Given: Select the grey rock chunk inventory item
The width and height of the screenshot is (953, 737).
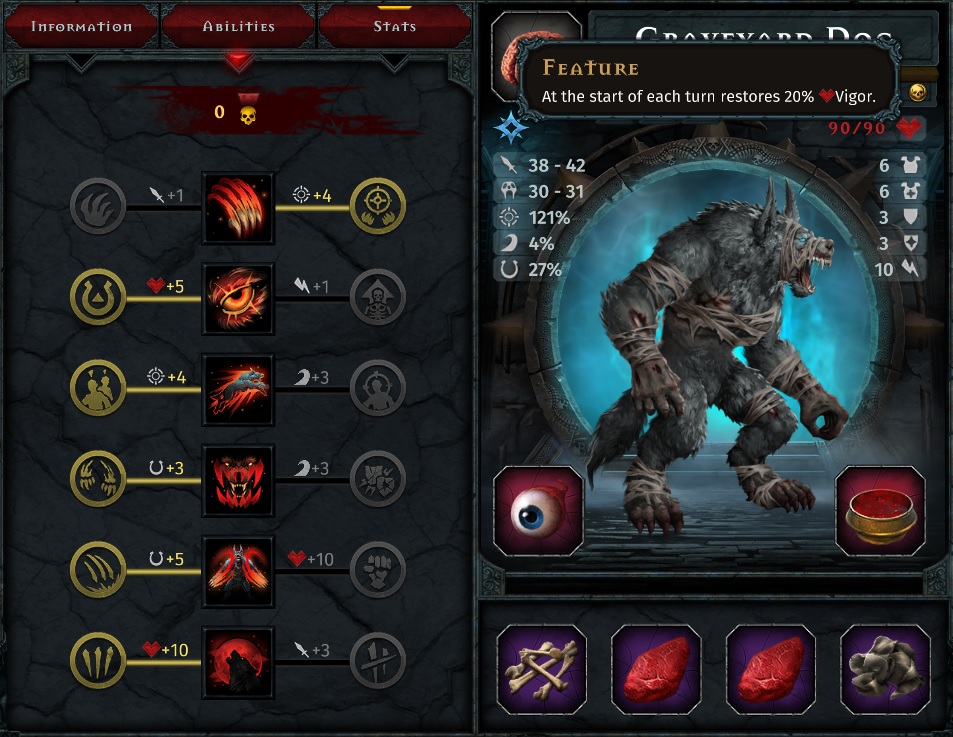Looking at the screenshot, I should (x=885, y=669).
